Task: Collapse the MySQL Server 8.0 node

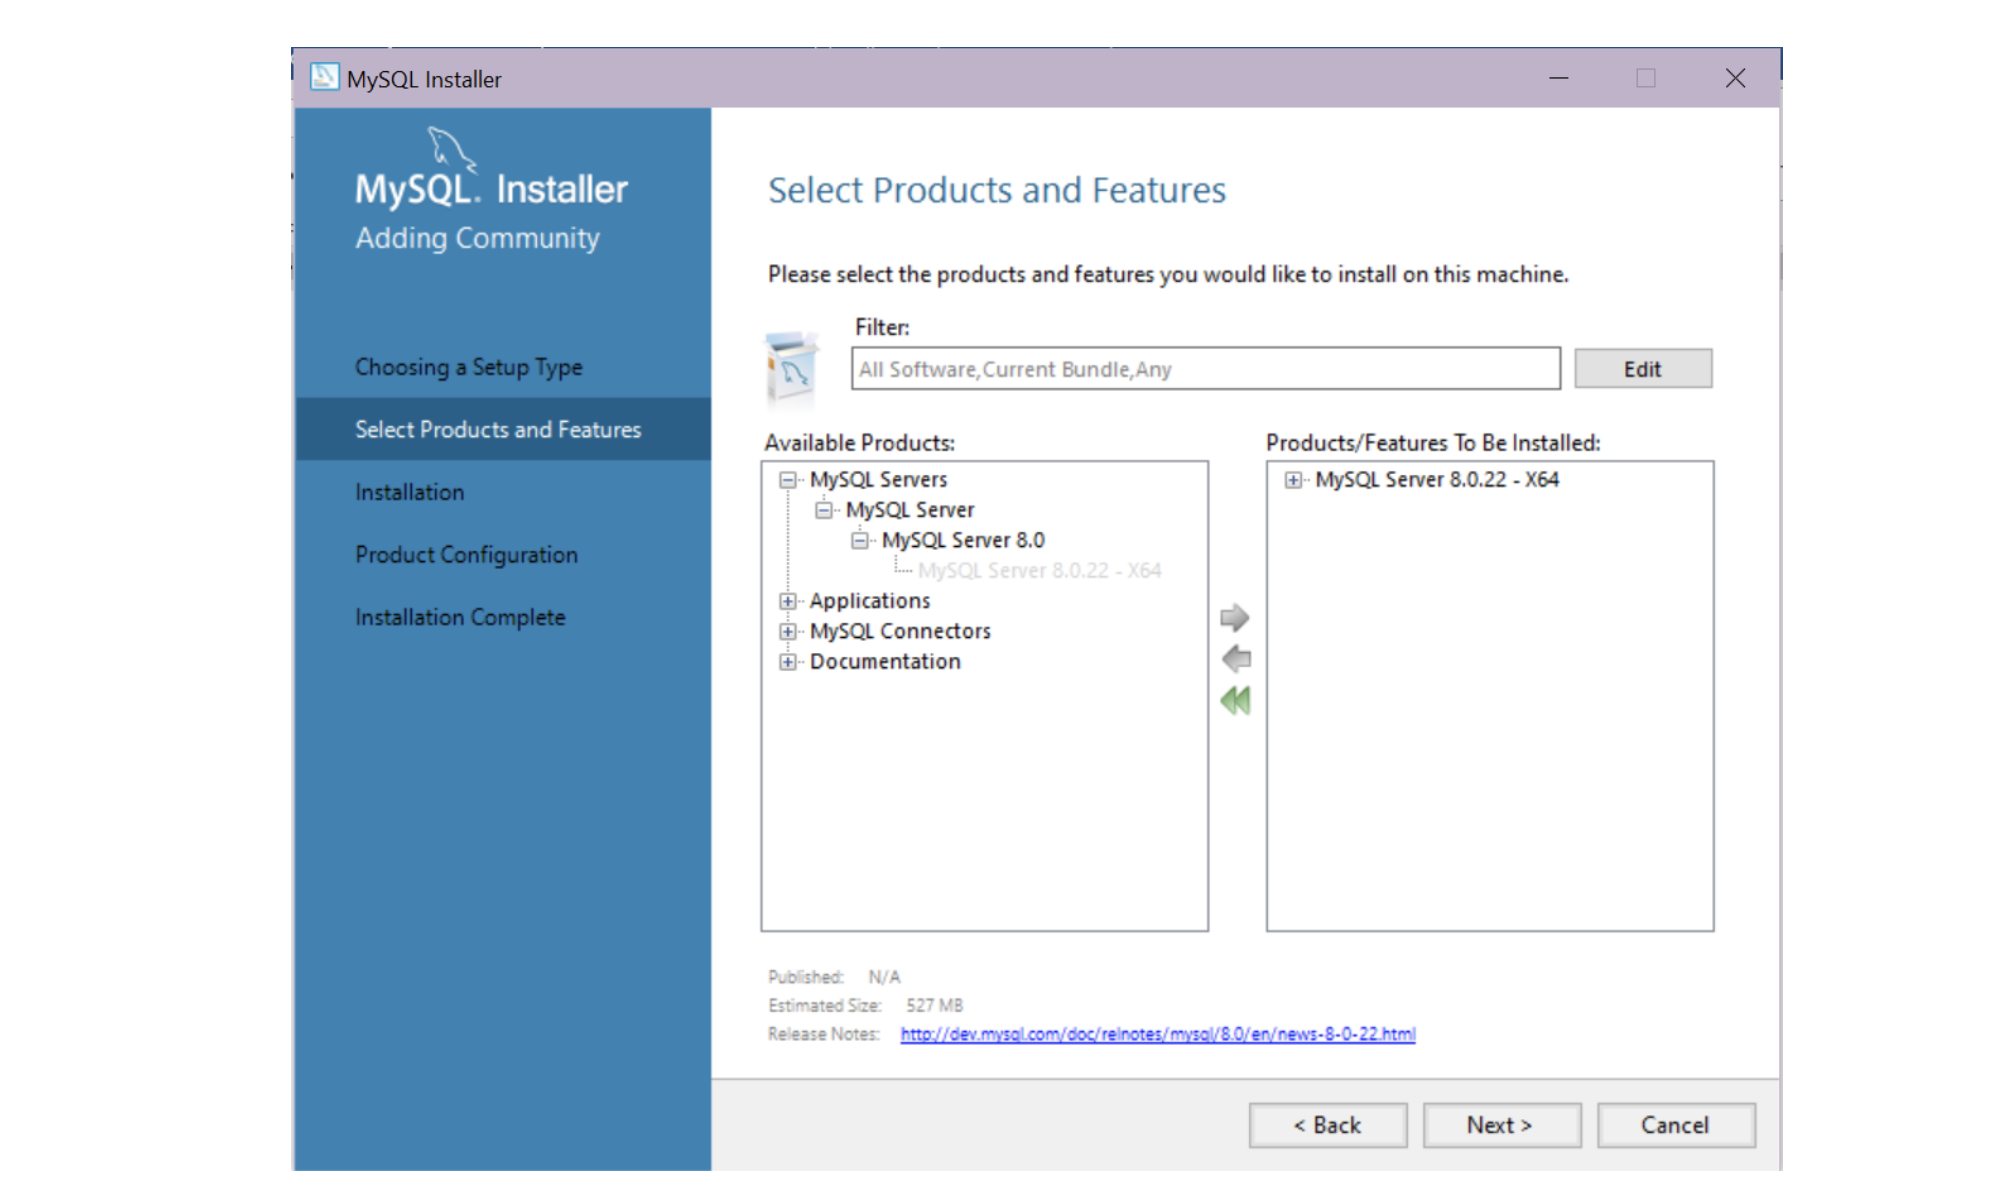Action: 860,541
